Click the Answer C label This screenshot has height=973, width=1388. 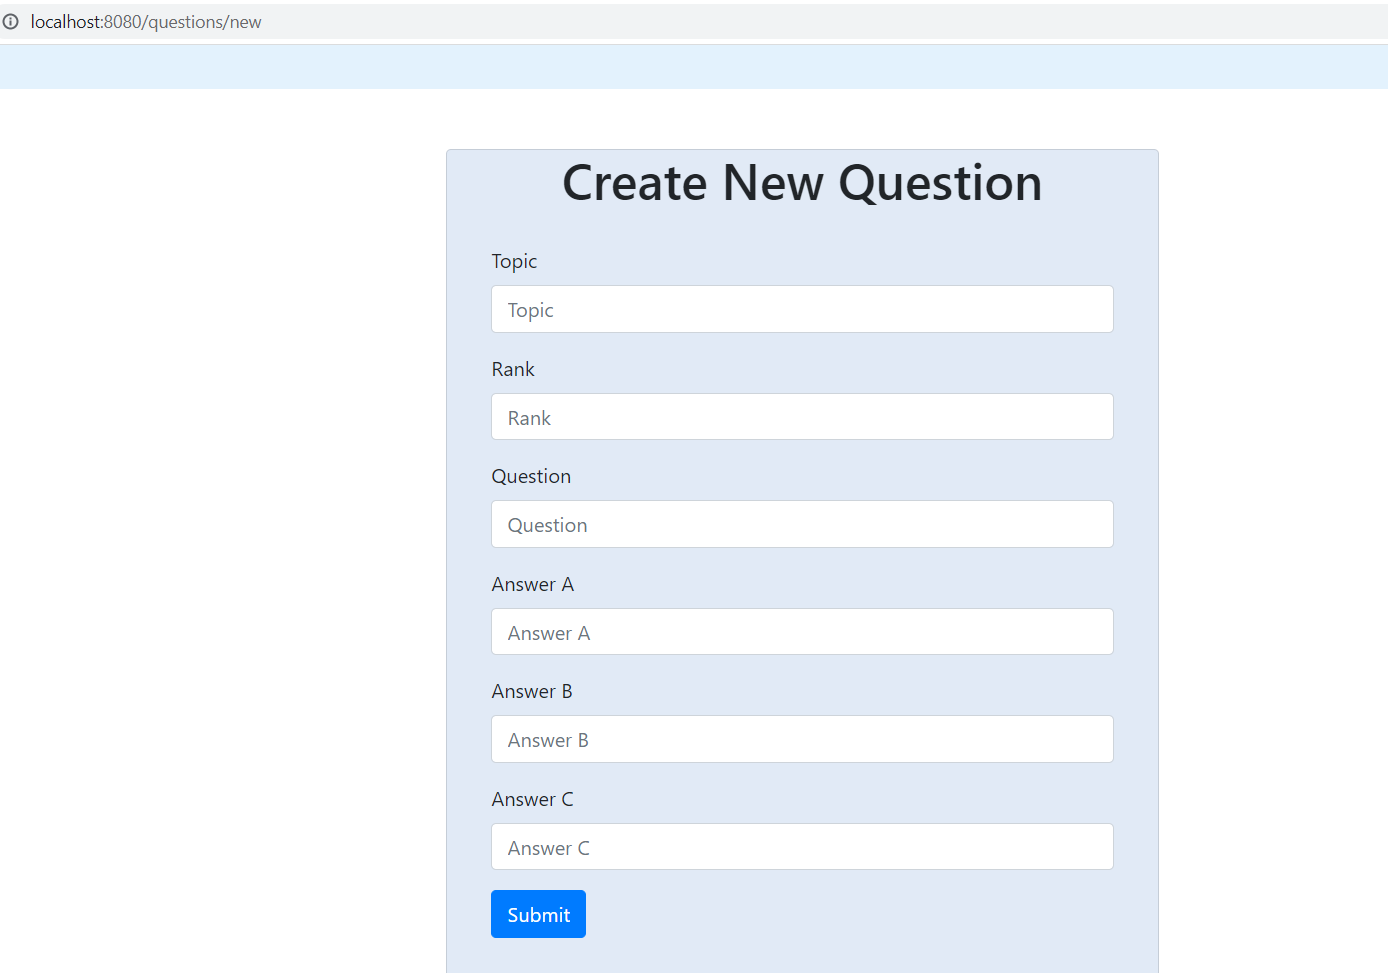[533, 799]
